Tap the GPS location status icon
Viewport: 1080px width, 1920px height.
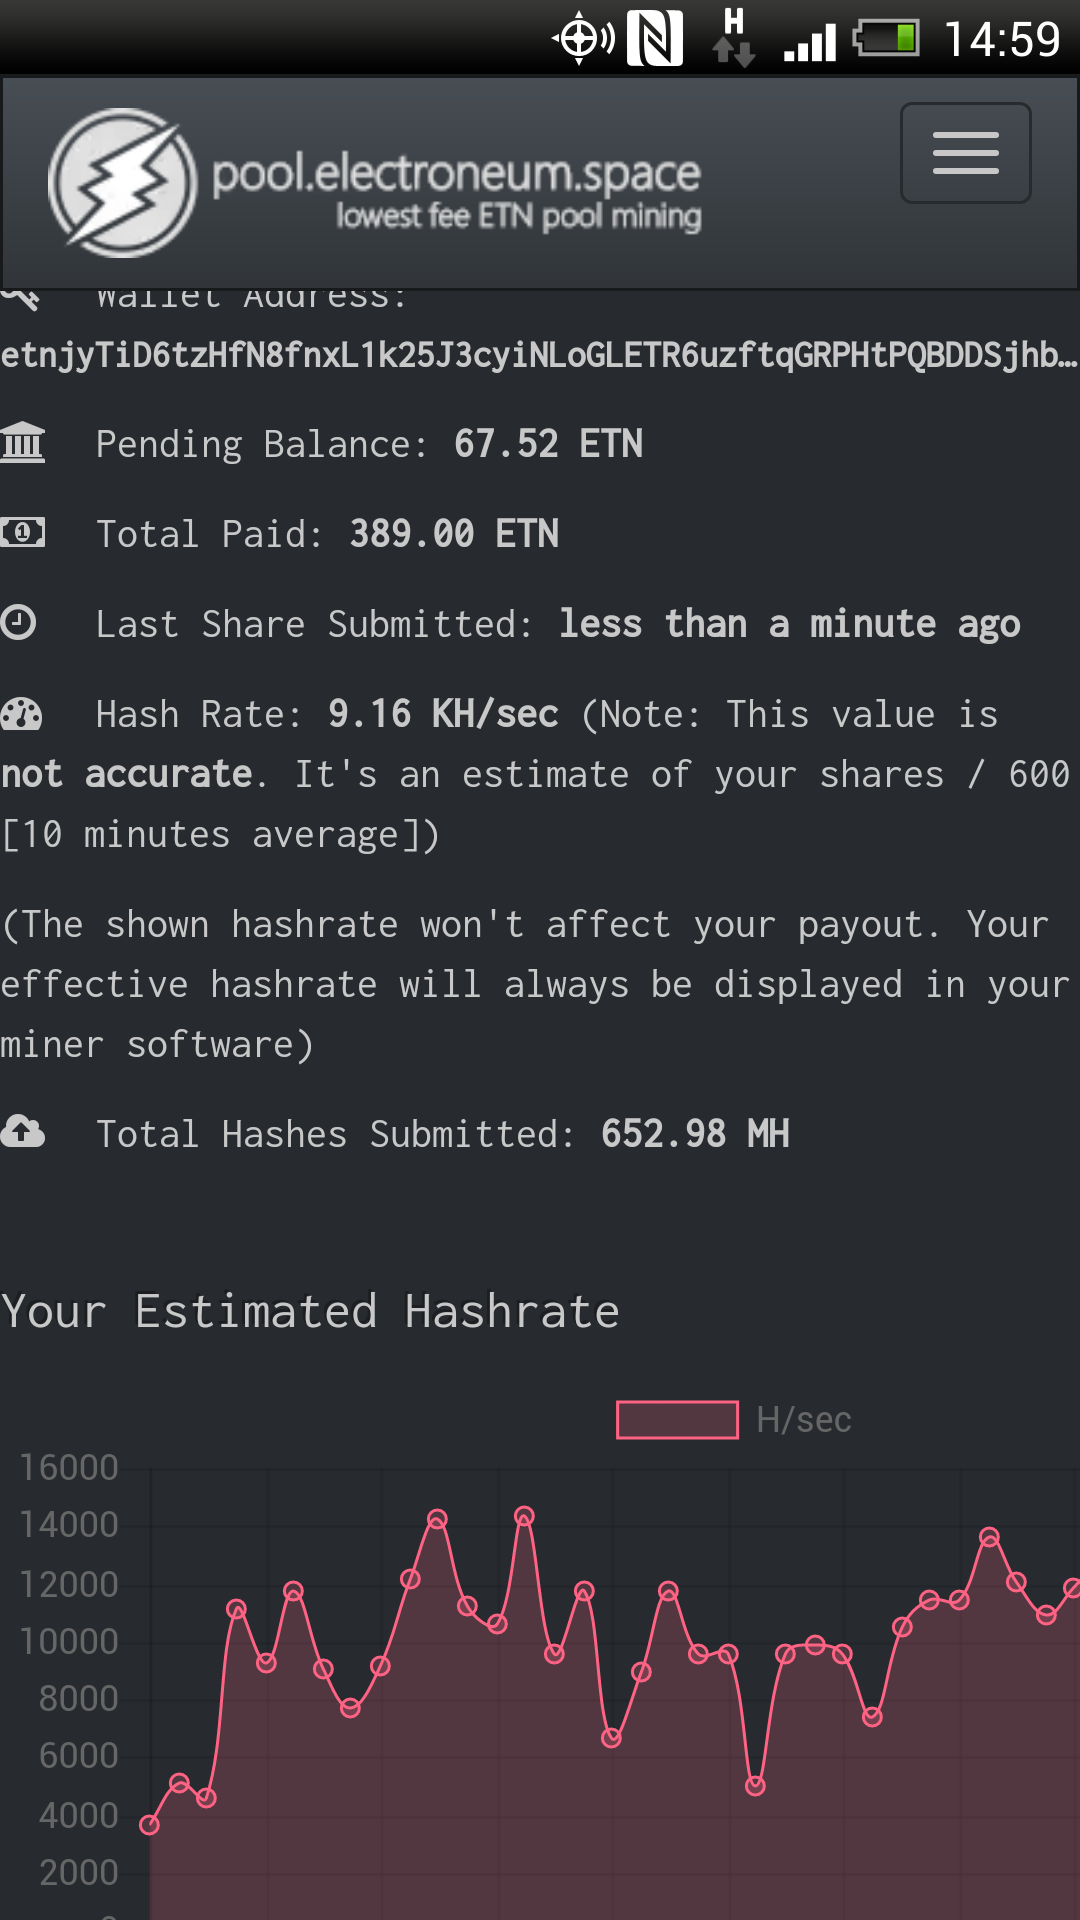pos(582,38)
